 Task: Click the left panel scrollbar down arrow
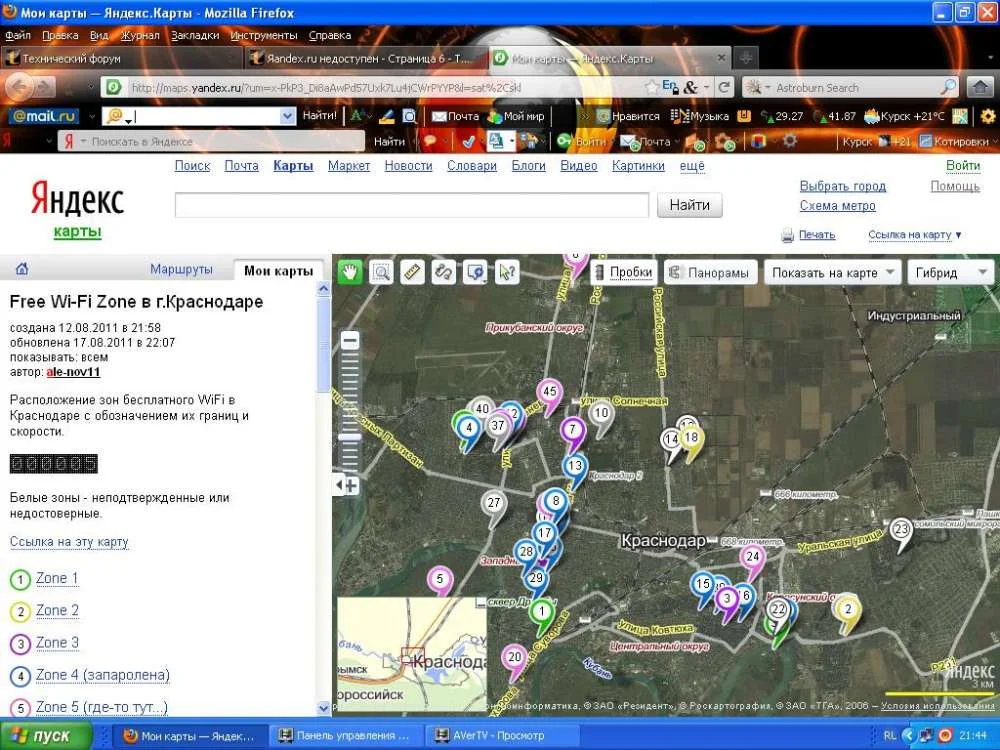pyautogui.click(x=323, y=708)
